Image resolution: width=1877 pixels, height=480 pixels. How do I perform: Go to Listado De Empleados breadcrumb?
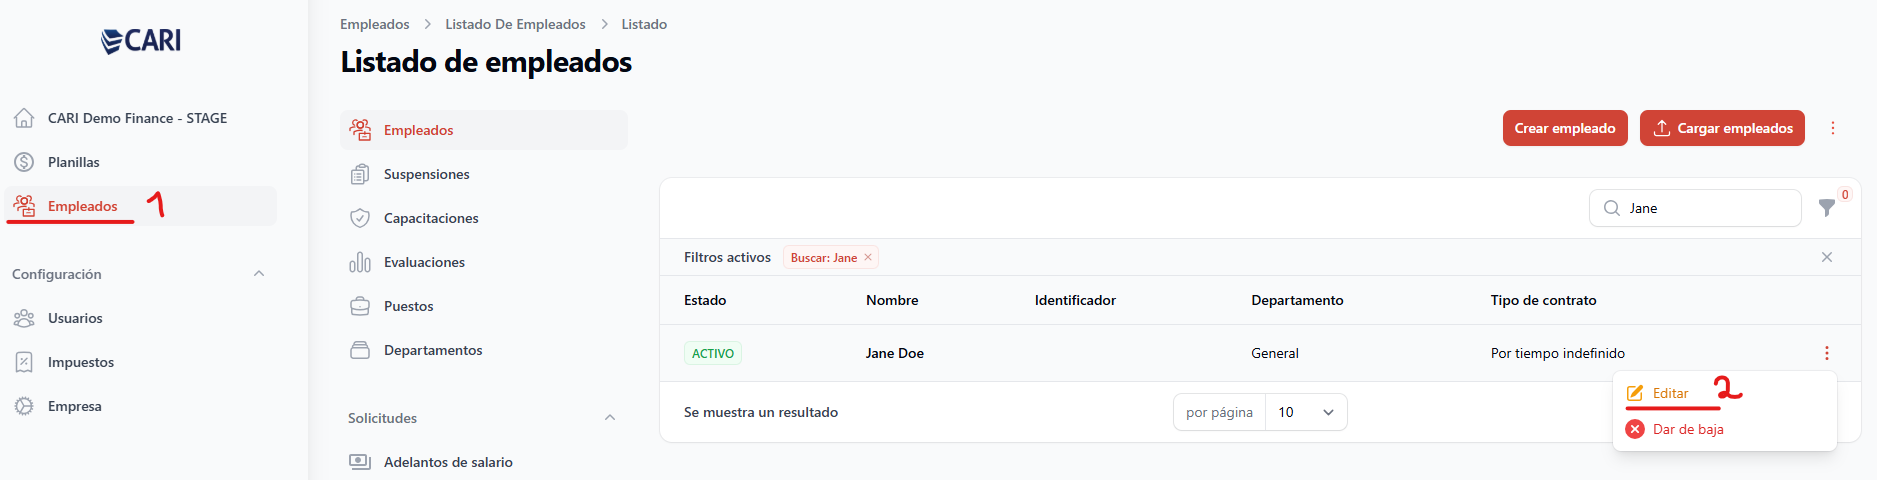(x=516, y=24)
